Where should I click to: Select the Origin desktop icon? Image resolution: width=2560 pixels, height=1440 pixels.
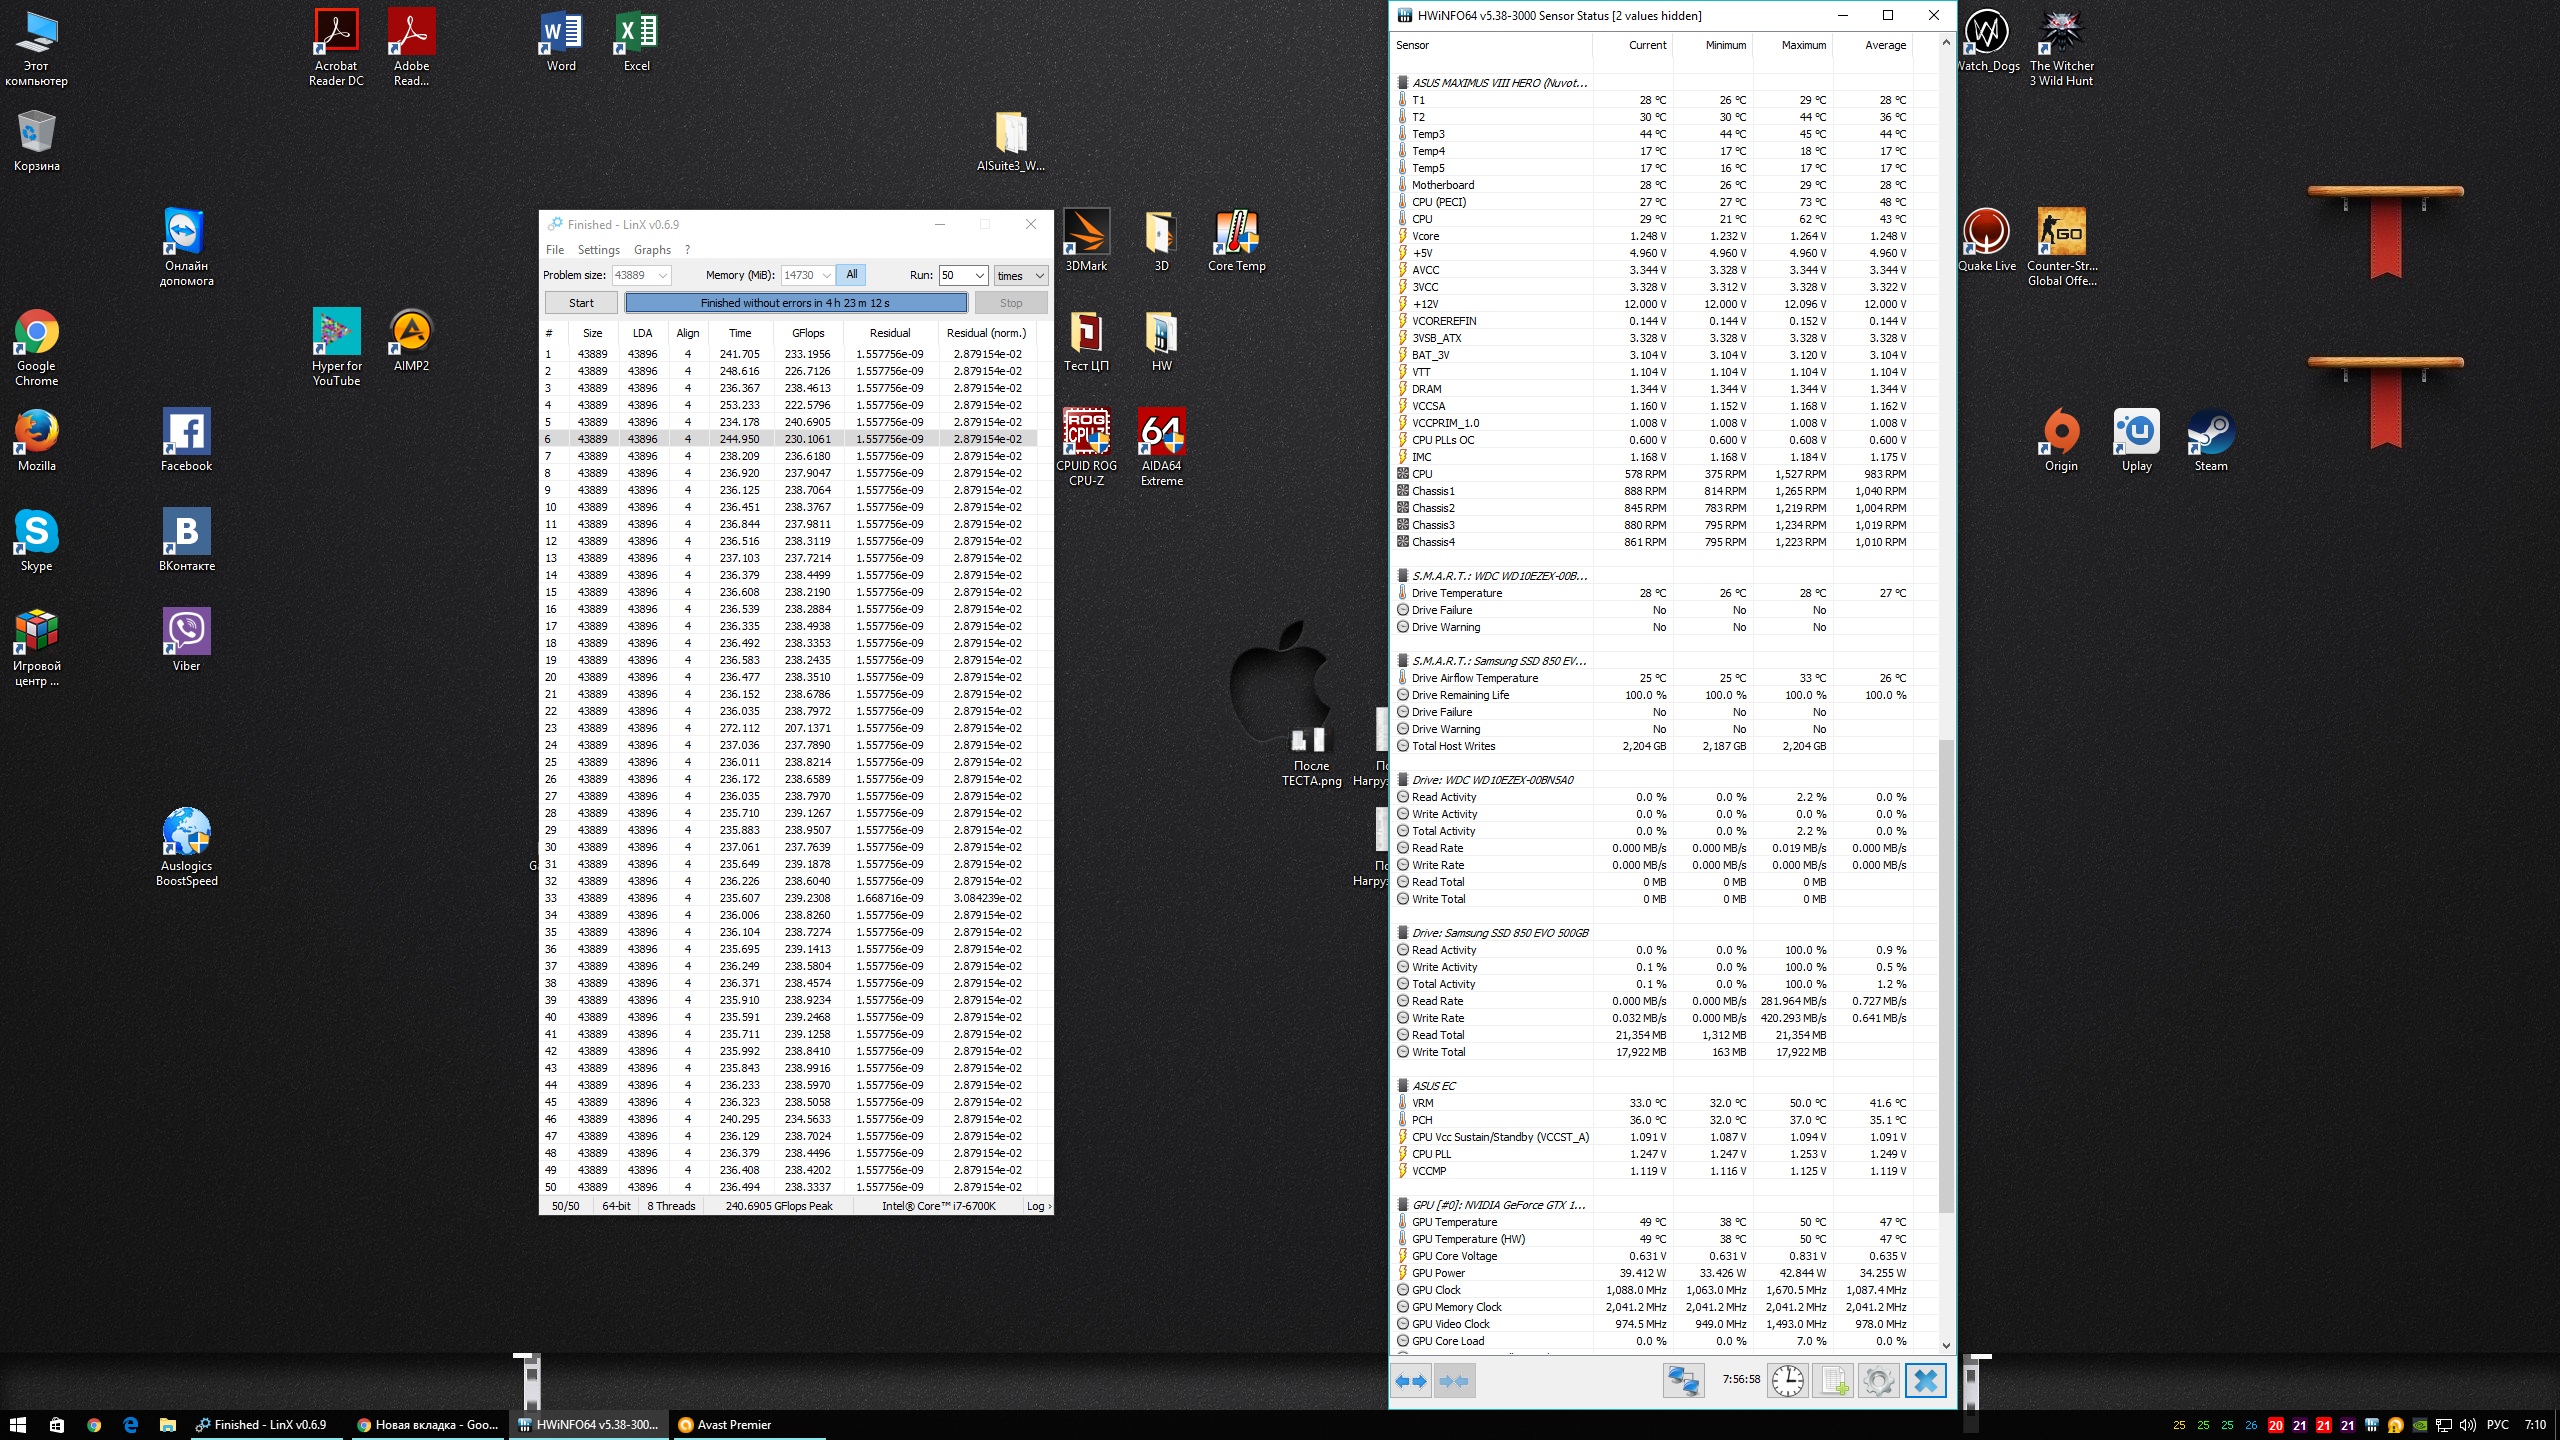[x=2061, y=440]
